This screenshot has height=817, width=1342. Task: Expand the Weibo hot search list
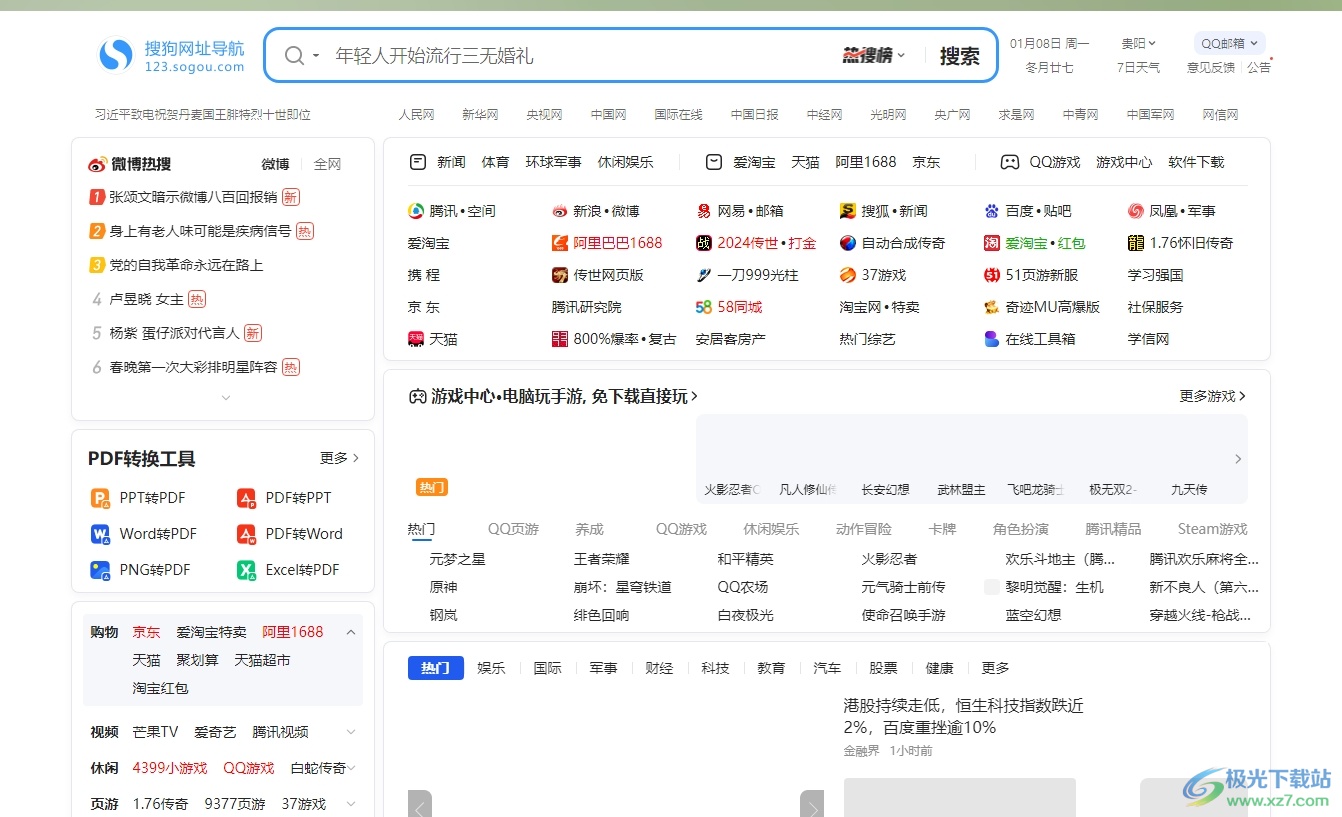click(x=226, y=398)
